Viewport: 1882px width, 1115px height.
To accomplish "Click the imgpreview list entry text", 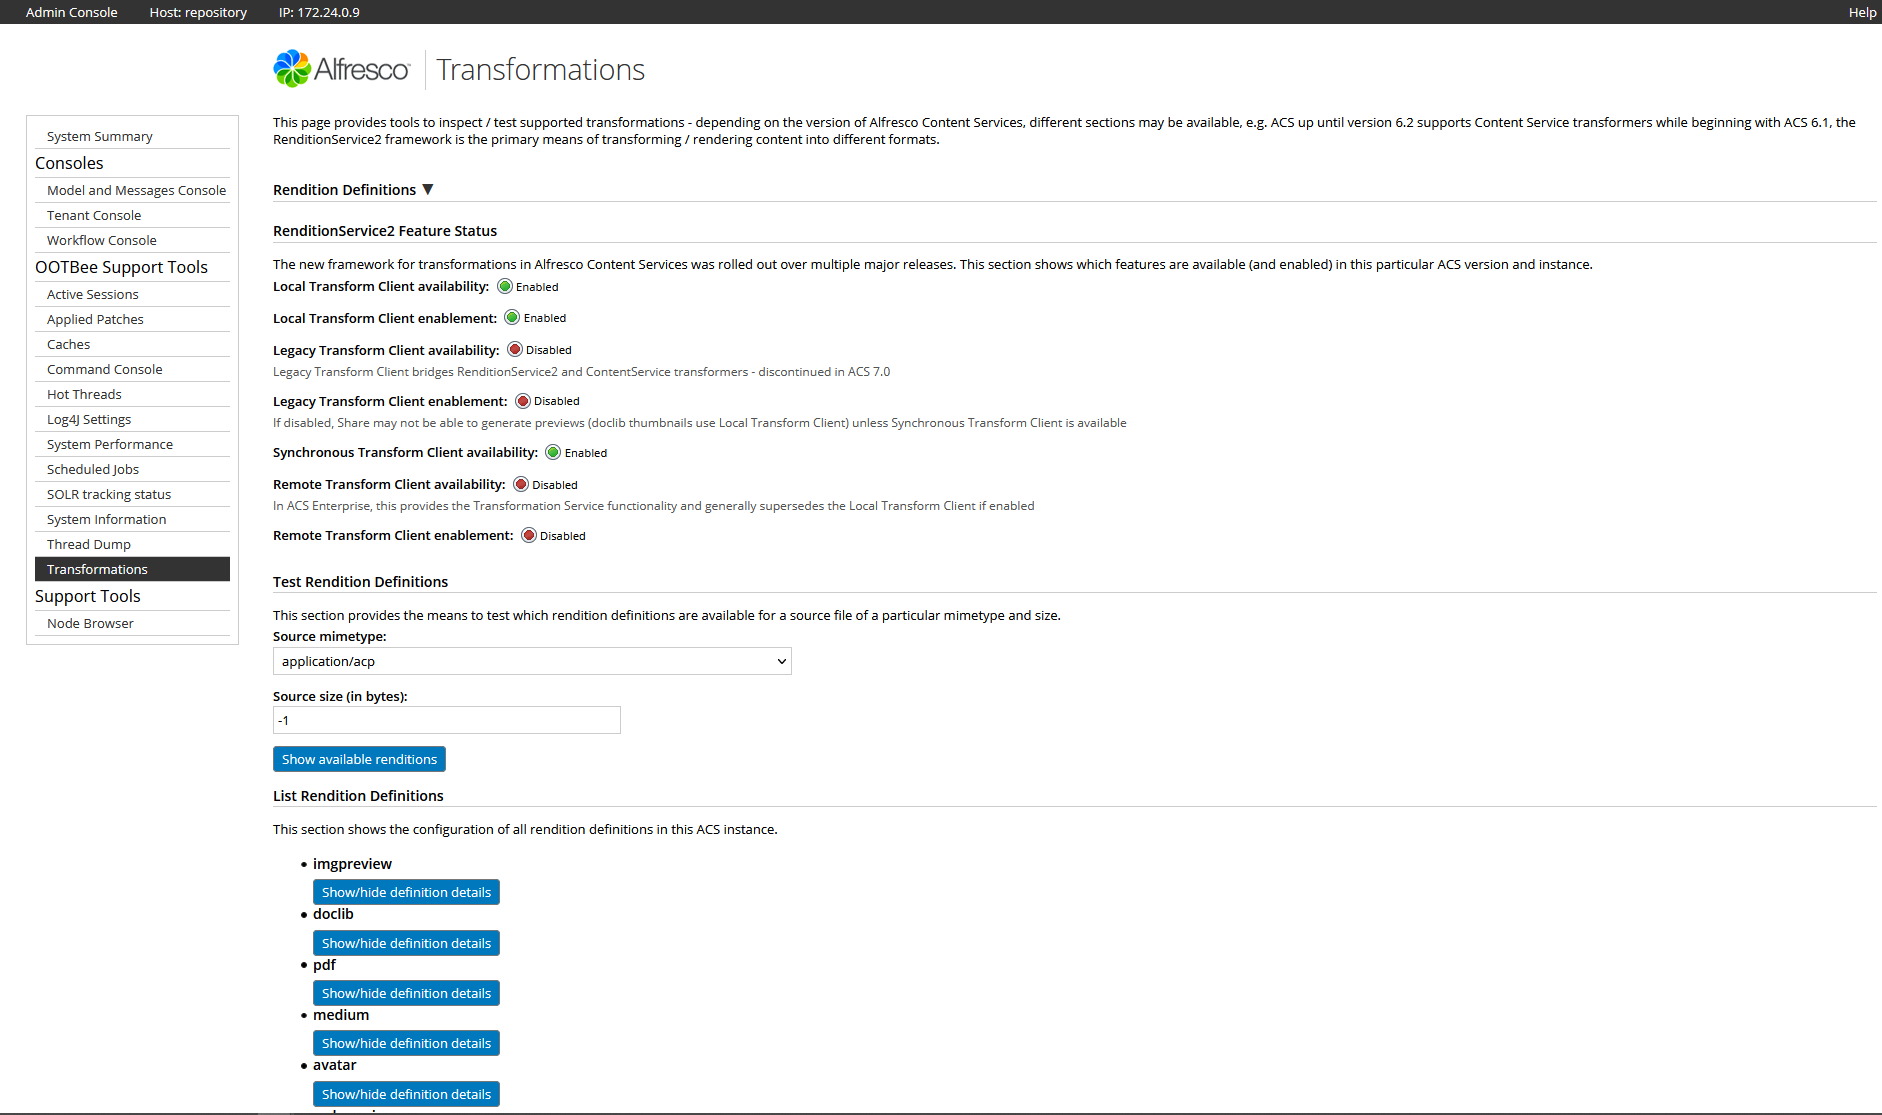I will [352, 864].
